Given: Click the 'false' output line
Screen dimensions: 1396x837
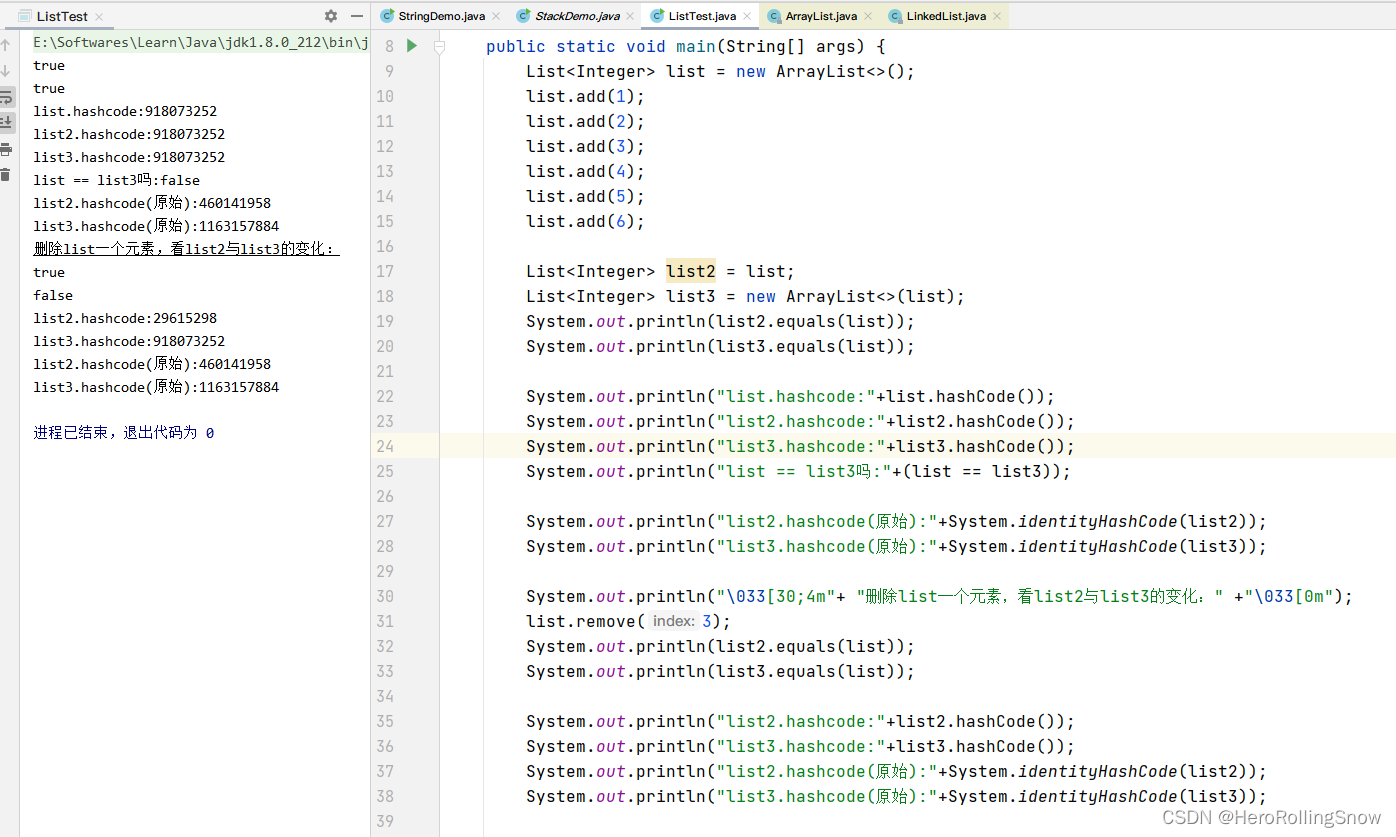Looking at the screenshot, I should tap(53, 296).
